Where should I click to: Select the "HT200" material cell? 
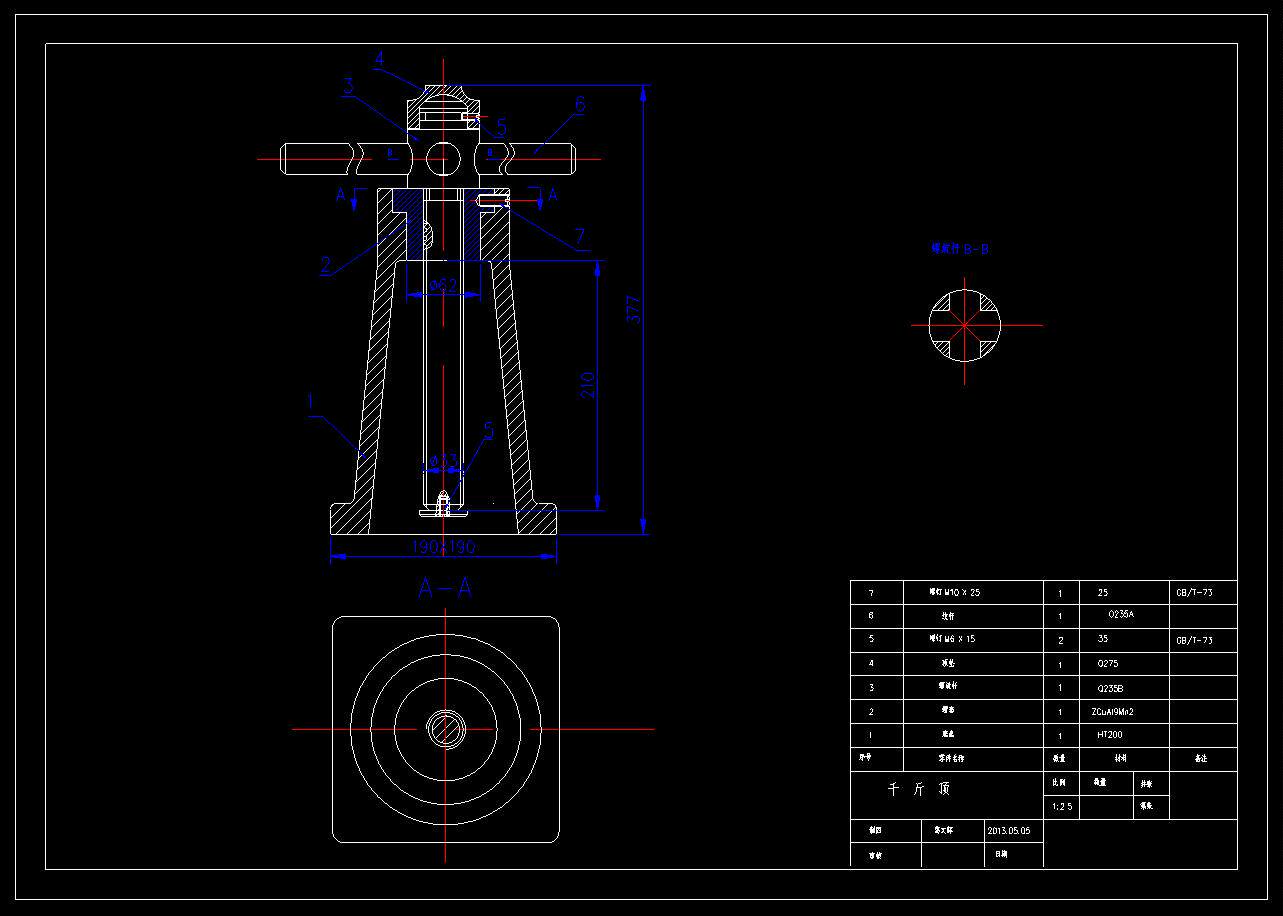pos(1109,735)
